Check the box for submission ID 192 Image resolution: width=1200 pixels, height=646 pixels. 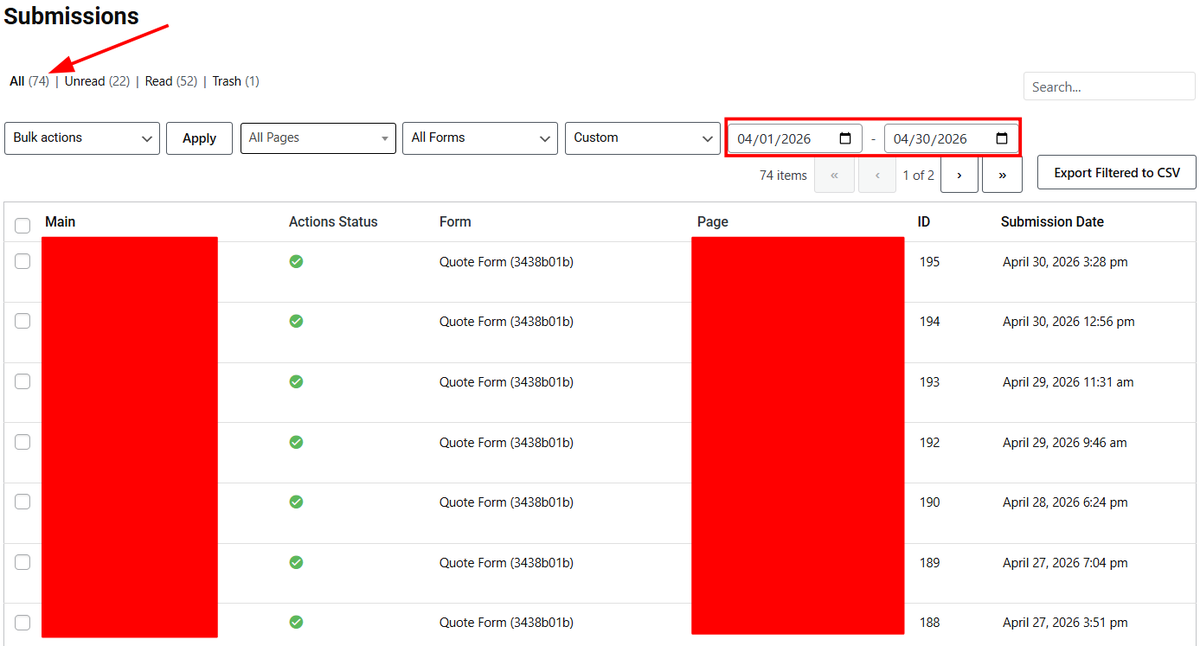[x=22, y=442]
